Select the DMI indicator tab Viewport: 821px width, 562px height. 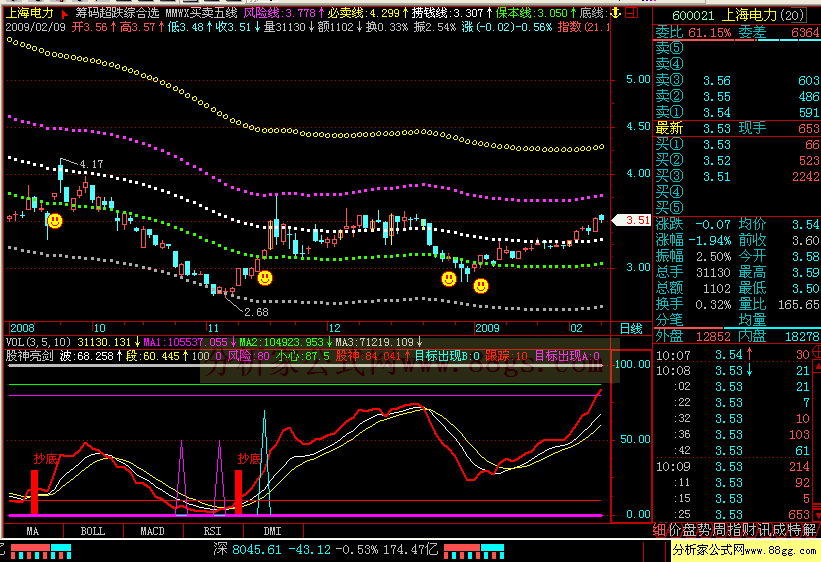click(272, 531)
